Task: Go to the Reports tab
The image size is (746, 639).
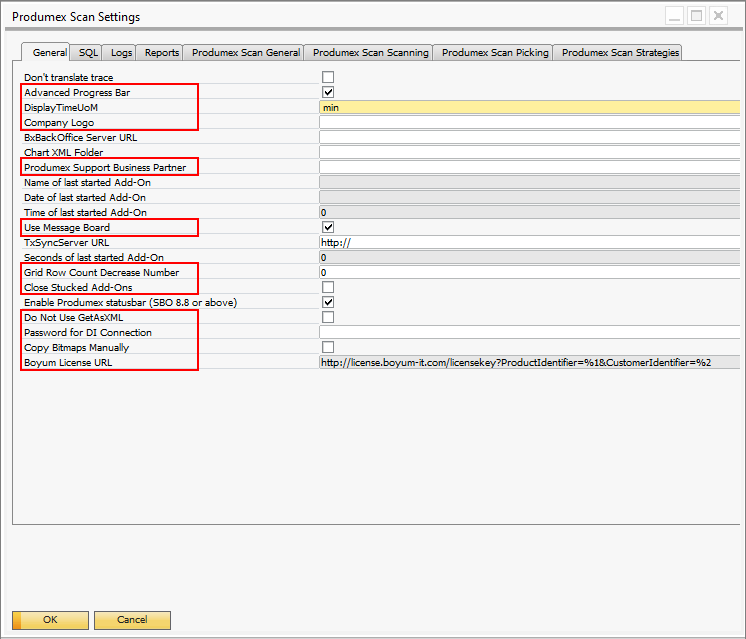Action: (x=161, y=53)
